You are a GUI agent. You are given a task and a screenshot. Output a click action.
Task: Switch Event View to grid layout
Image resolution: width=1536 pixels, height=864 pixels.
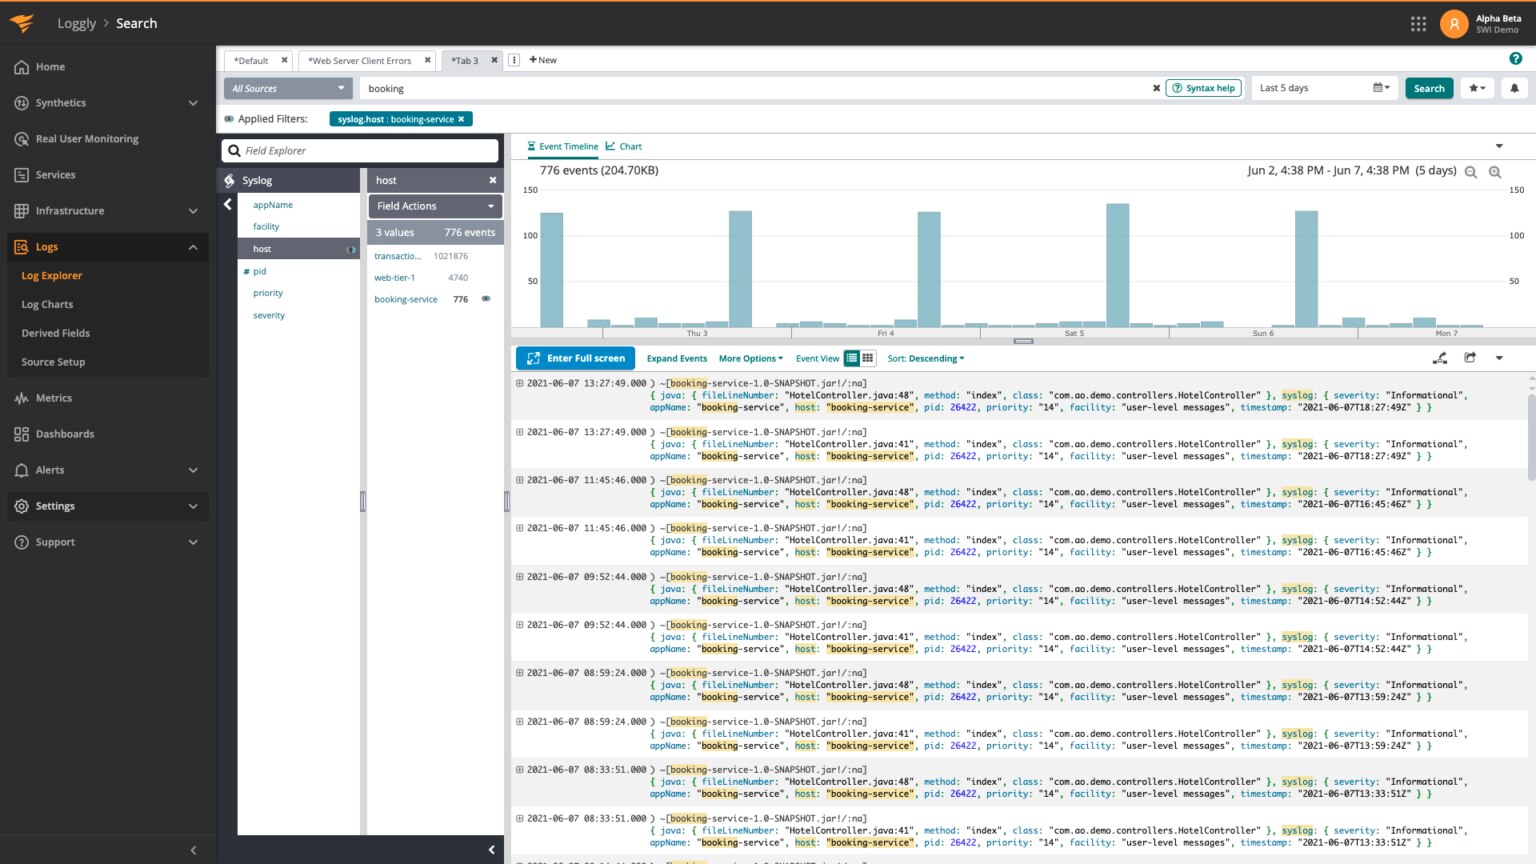pos(866,357)
